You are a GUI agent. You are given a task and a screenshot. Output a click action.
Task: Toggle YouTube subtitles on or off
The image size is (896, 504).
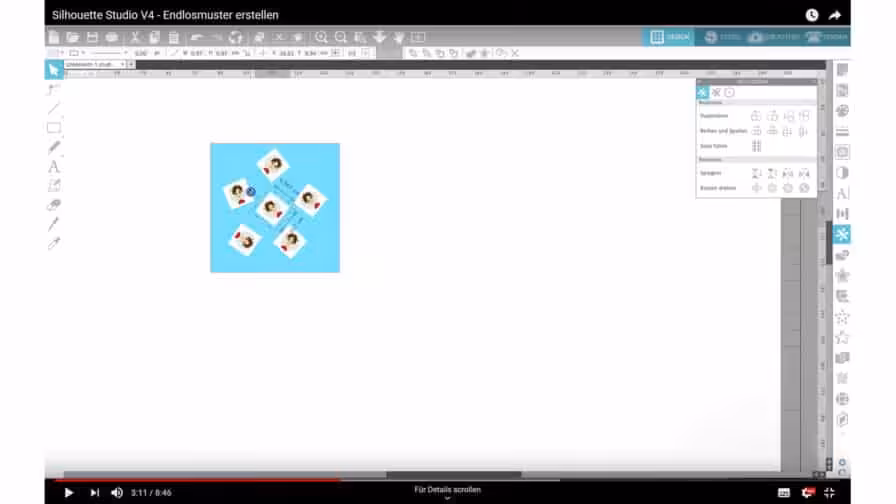coord(784,492)
